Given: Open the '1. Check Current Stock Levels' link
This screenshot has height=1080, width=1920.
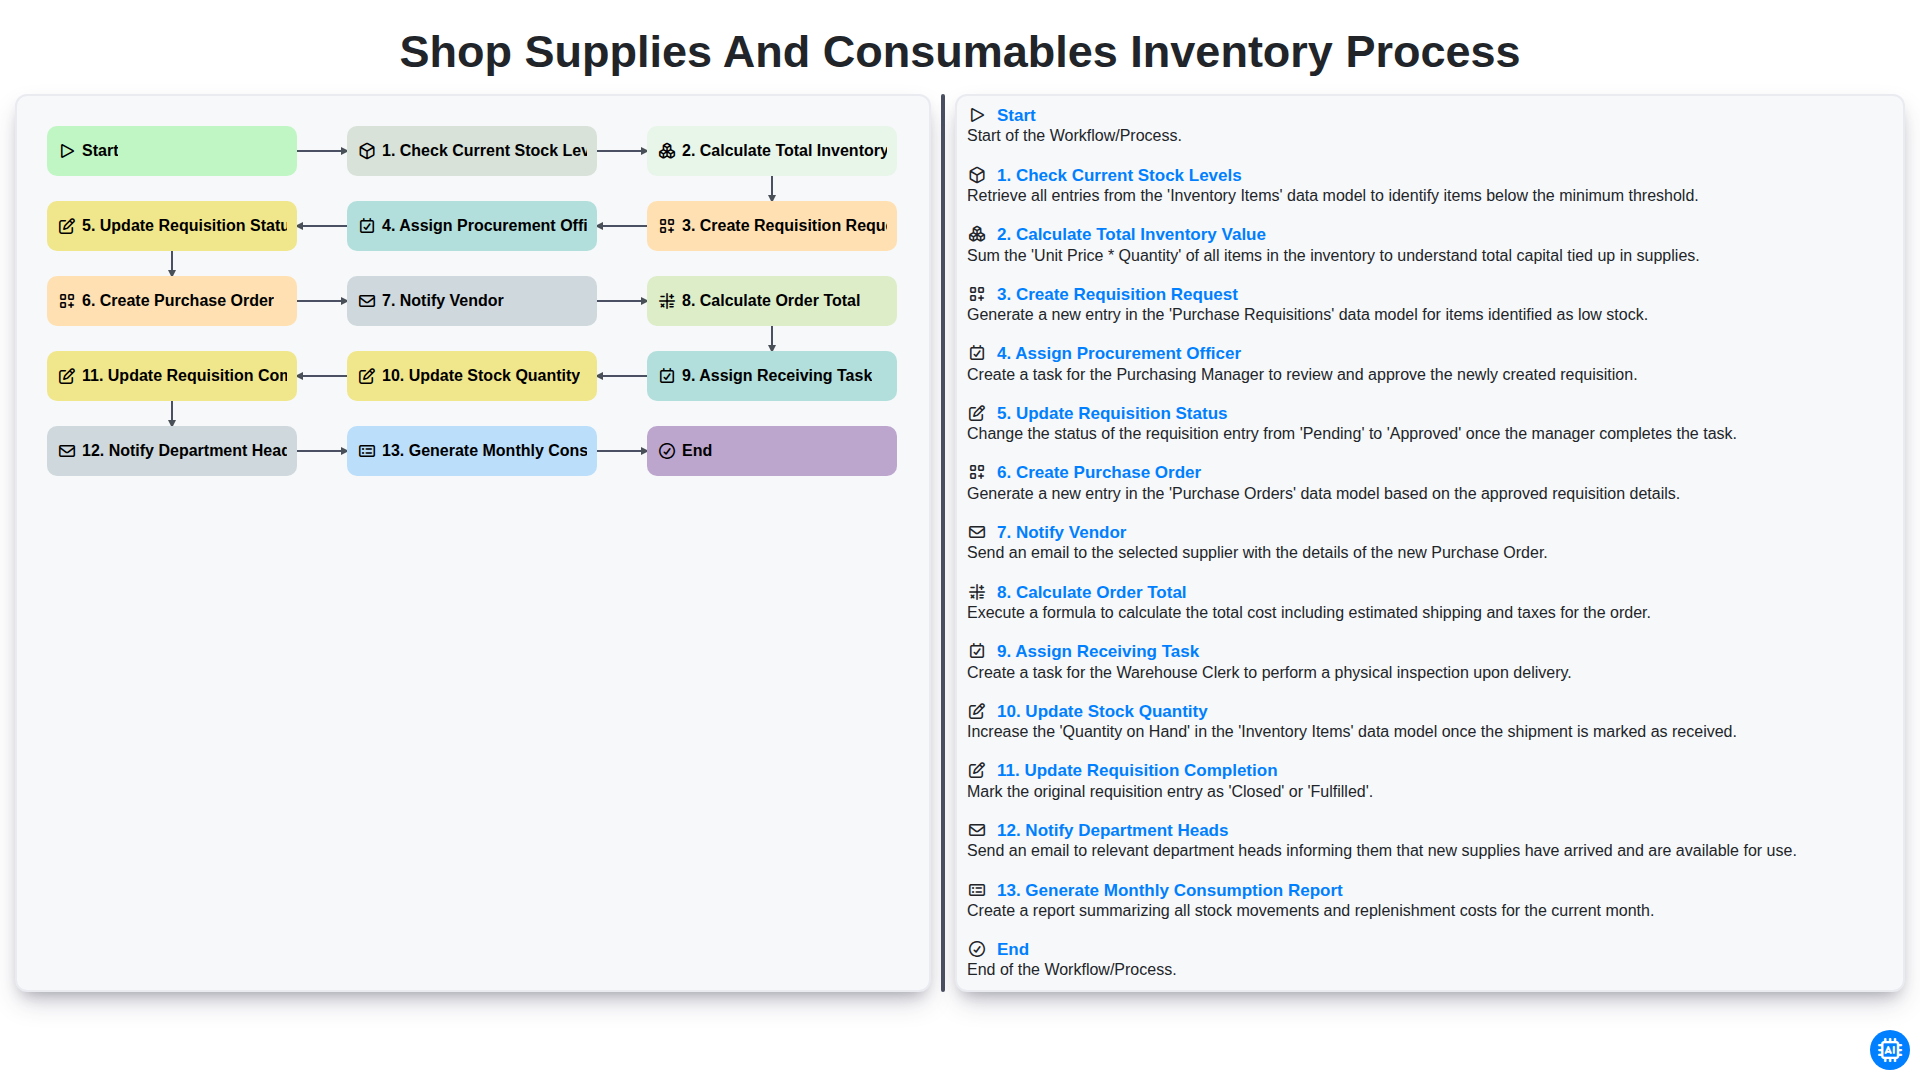Looking at the screenshot, I should coord(1119,175).
